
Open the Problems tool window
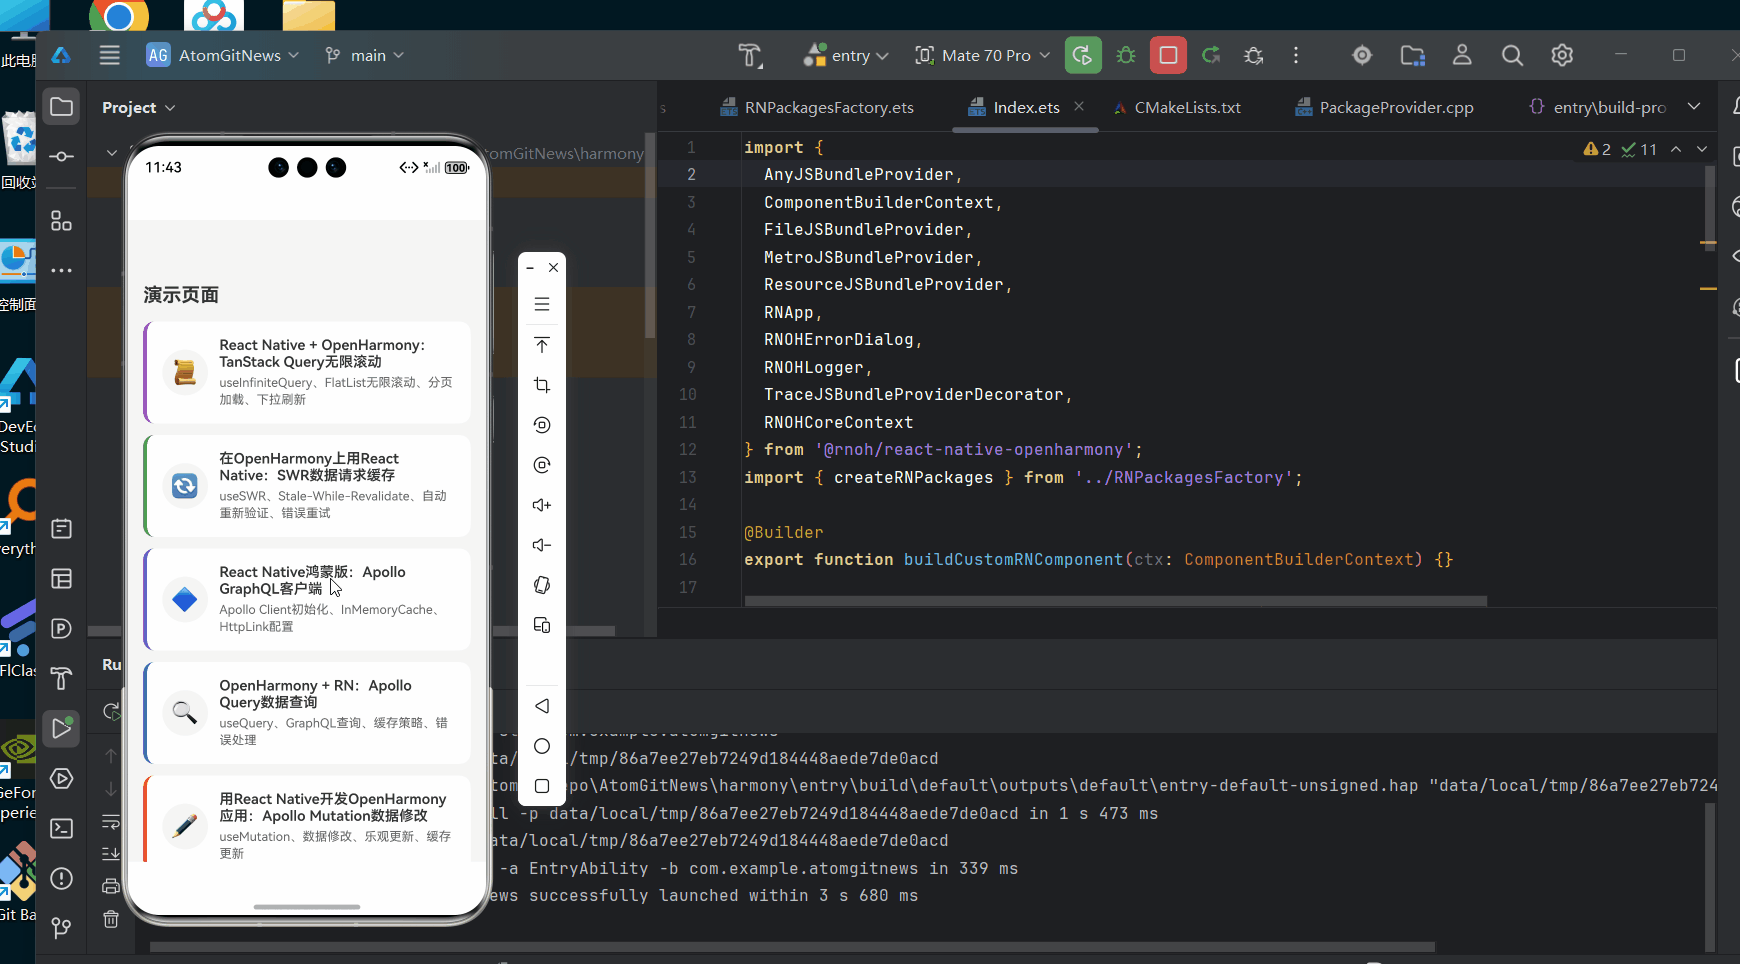point(61,878)
